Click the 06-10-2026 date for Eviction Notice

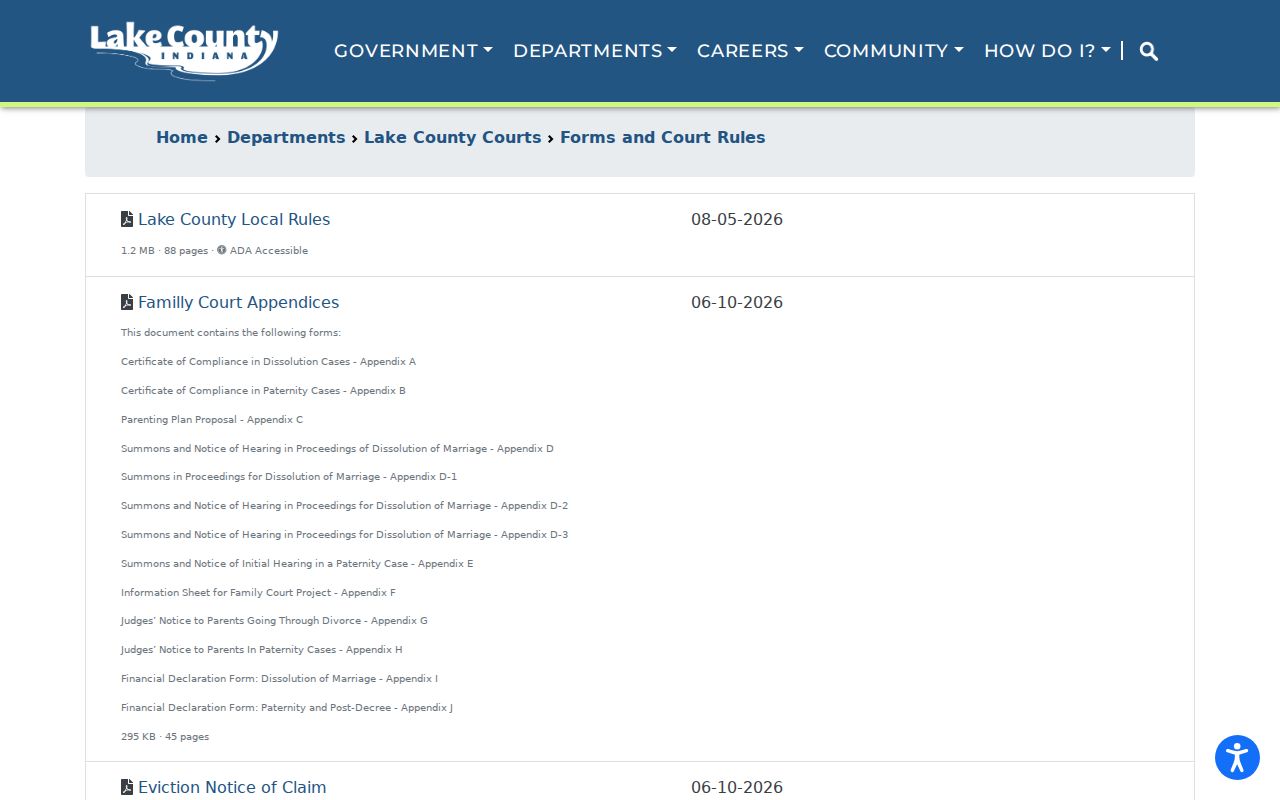click(x=737, y=787)
